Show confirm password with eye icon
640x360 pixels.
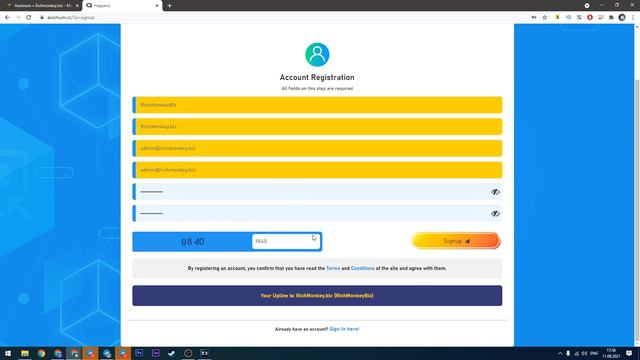495,213
